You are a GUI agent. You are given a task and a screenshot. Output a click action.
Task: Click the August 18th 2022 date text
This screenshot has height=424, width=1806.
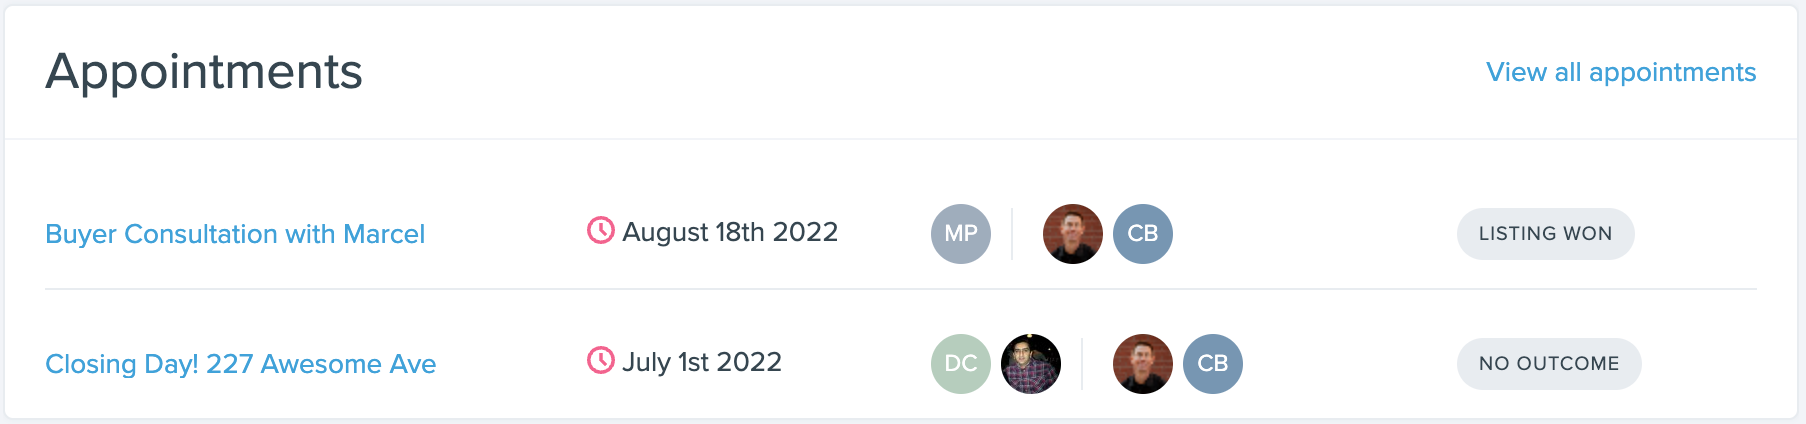click(x=730, y=232)
